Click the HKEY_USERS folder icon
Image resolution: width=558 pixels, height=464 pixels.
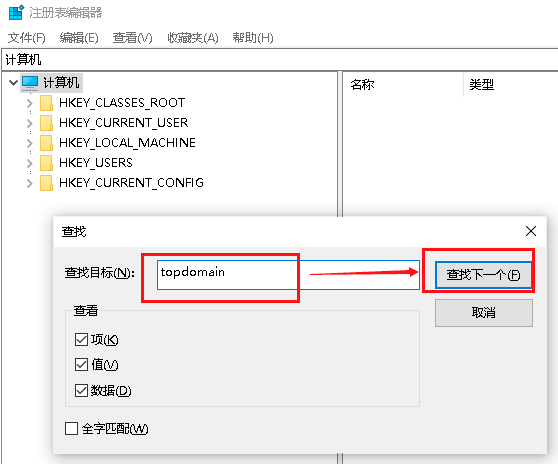pyautogui.click(x=46, y=163)
